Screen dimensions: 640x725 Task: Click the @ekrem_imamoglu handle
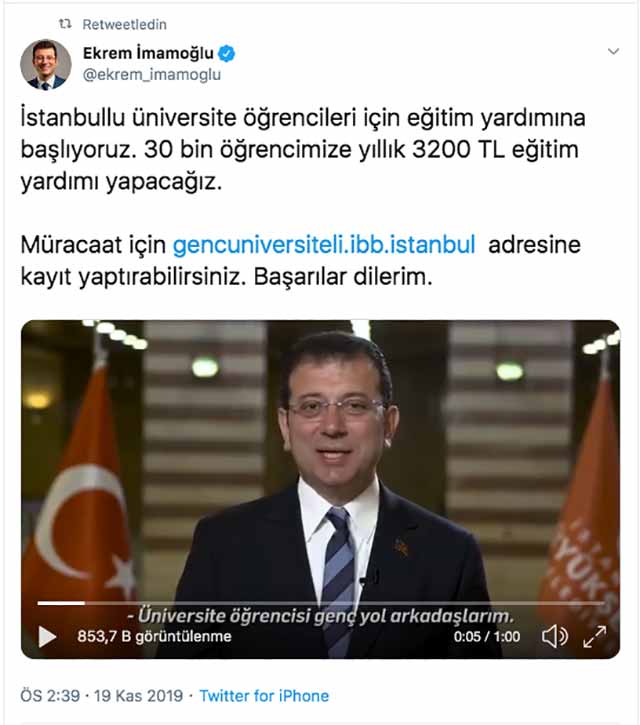click(x=152, y=74)
